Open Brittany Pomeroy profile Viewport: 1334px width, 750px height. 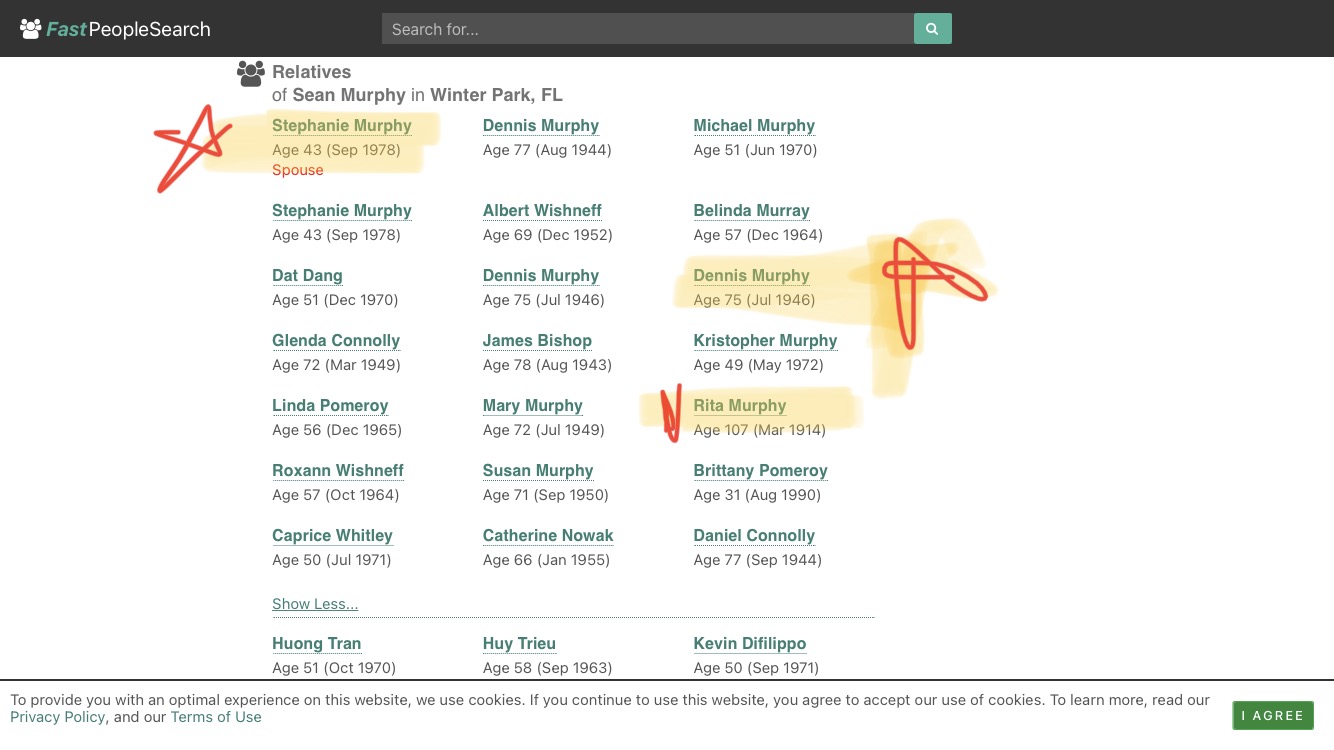click(761, 470)
